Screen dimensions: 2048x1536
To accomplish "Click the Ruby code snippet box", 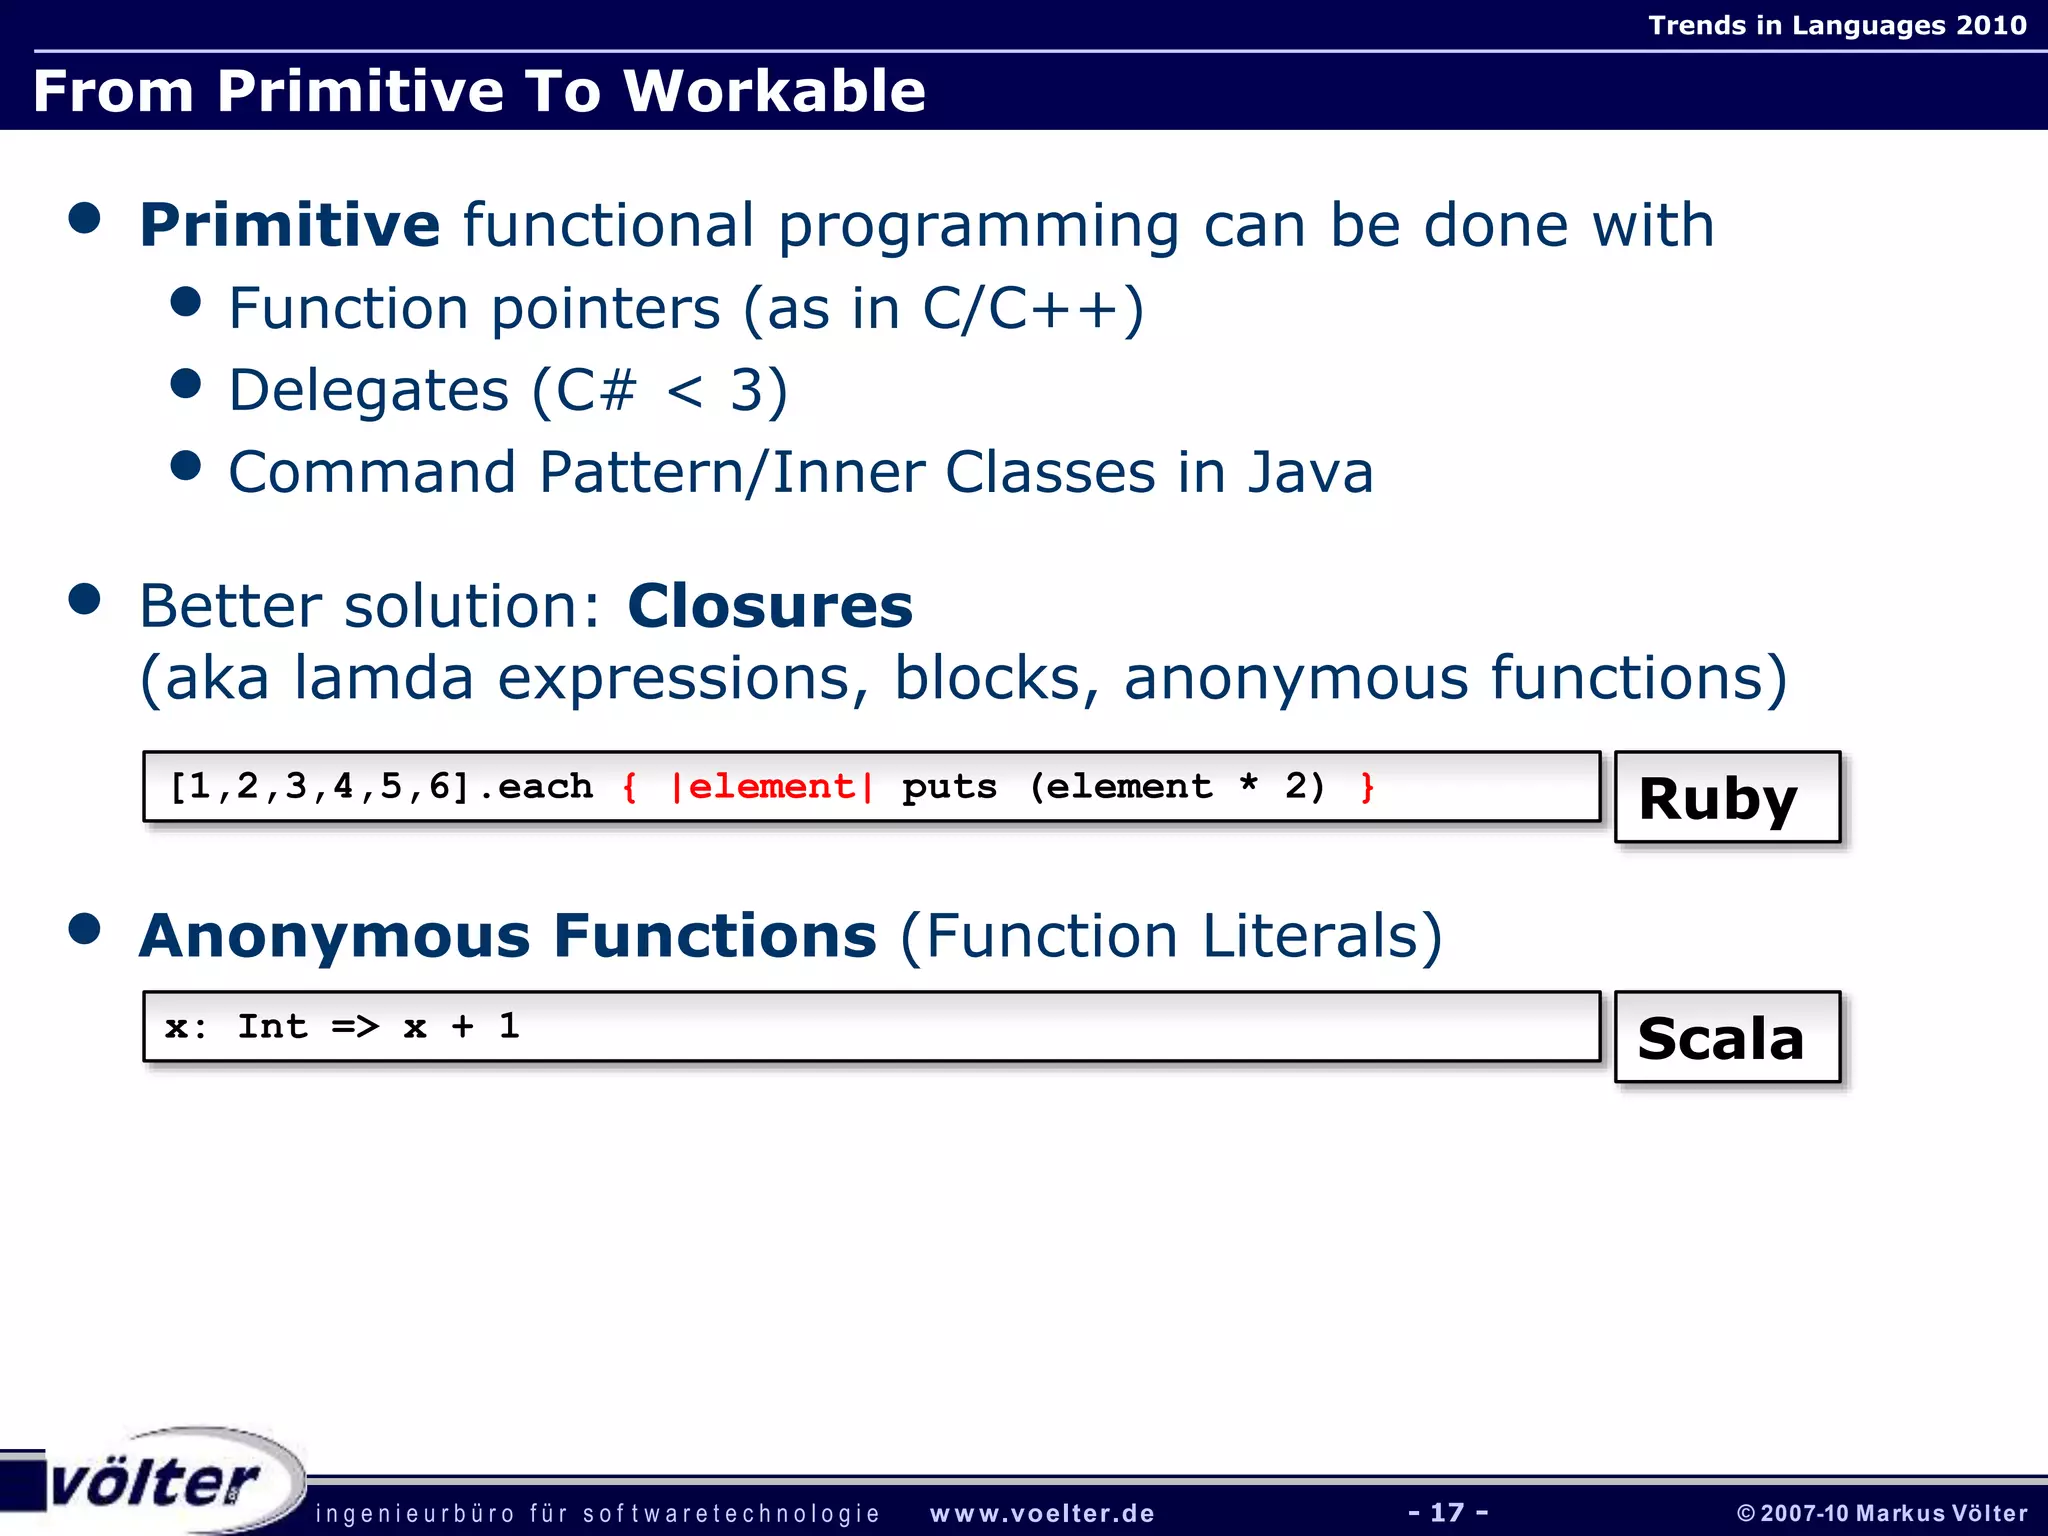I will pos(870,788).
